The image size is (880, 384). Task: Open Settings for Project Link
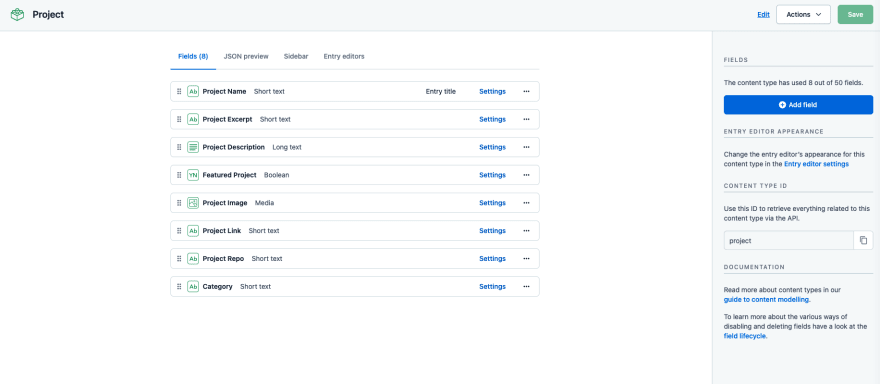pos(492,231)
